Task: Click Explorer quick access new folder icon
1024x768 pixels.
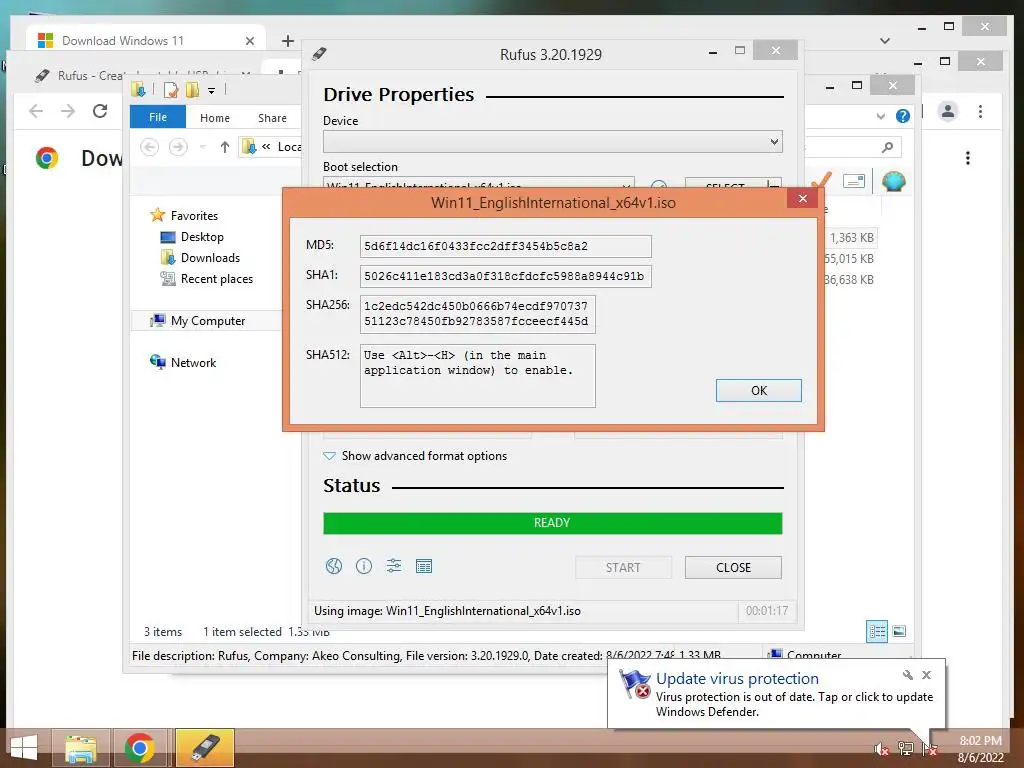Action: 192,89
